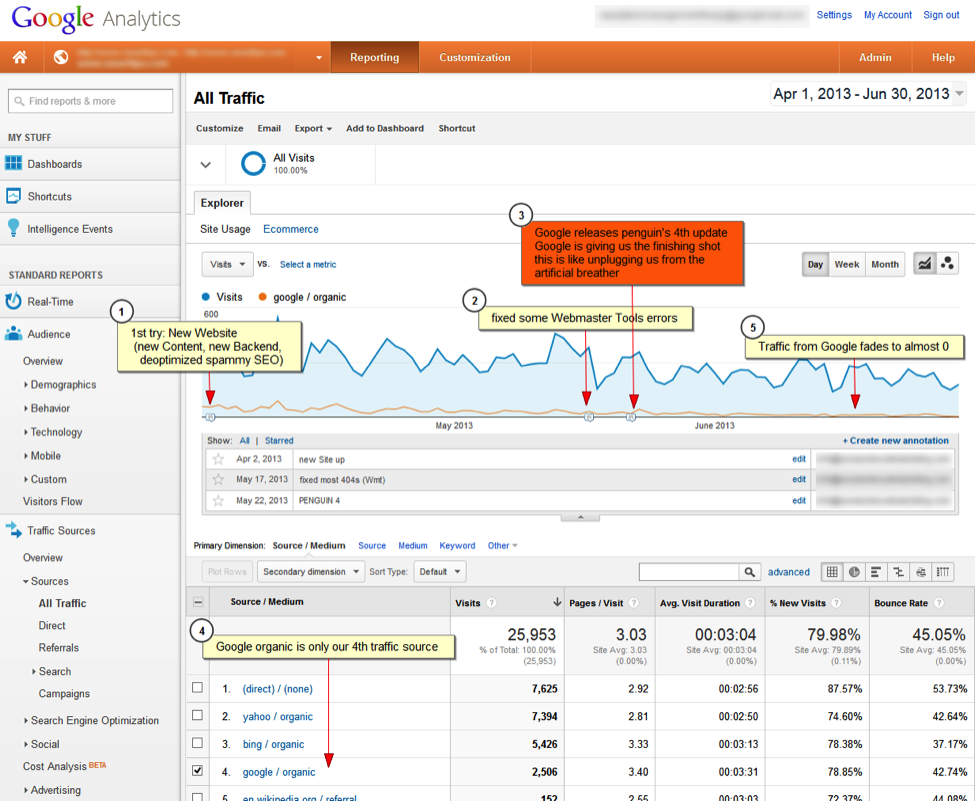Open the Sort Type Default dropdown

point(440,571)
